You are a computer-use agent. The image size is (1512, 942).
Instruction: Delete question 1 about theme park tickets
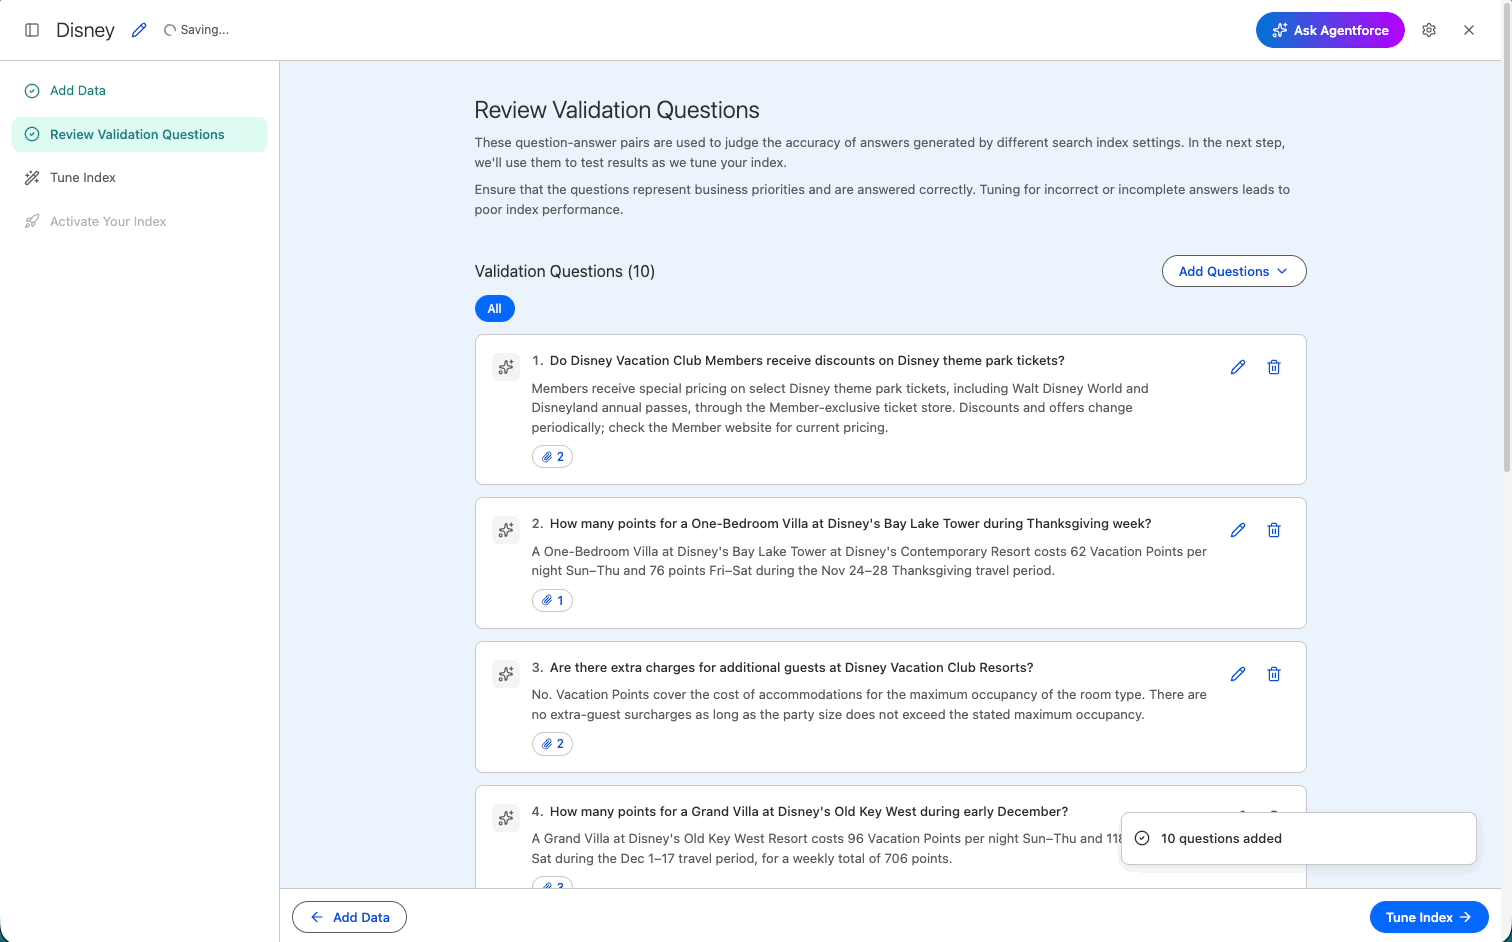[x=1274, y=367]
